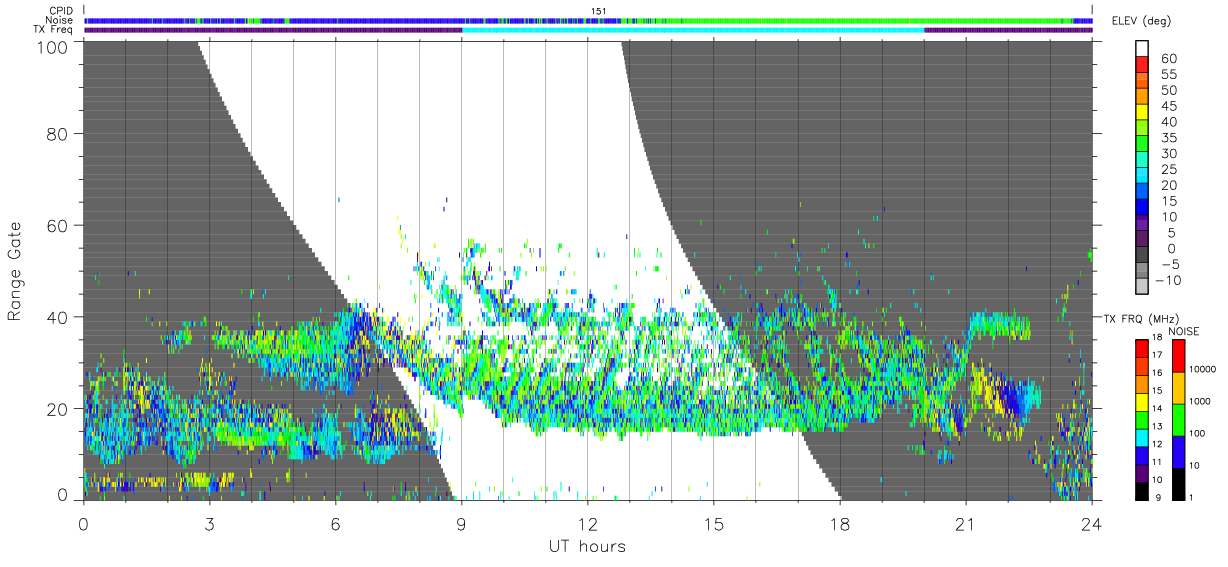Click the red swatch on NOISE legend
Image resolution: width=1228 pixels, height=567 pixels.
[x=1178, y=354]
